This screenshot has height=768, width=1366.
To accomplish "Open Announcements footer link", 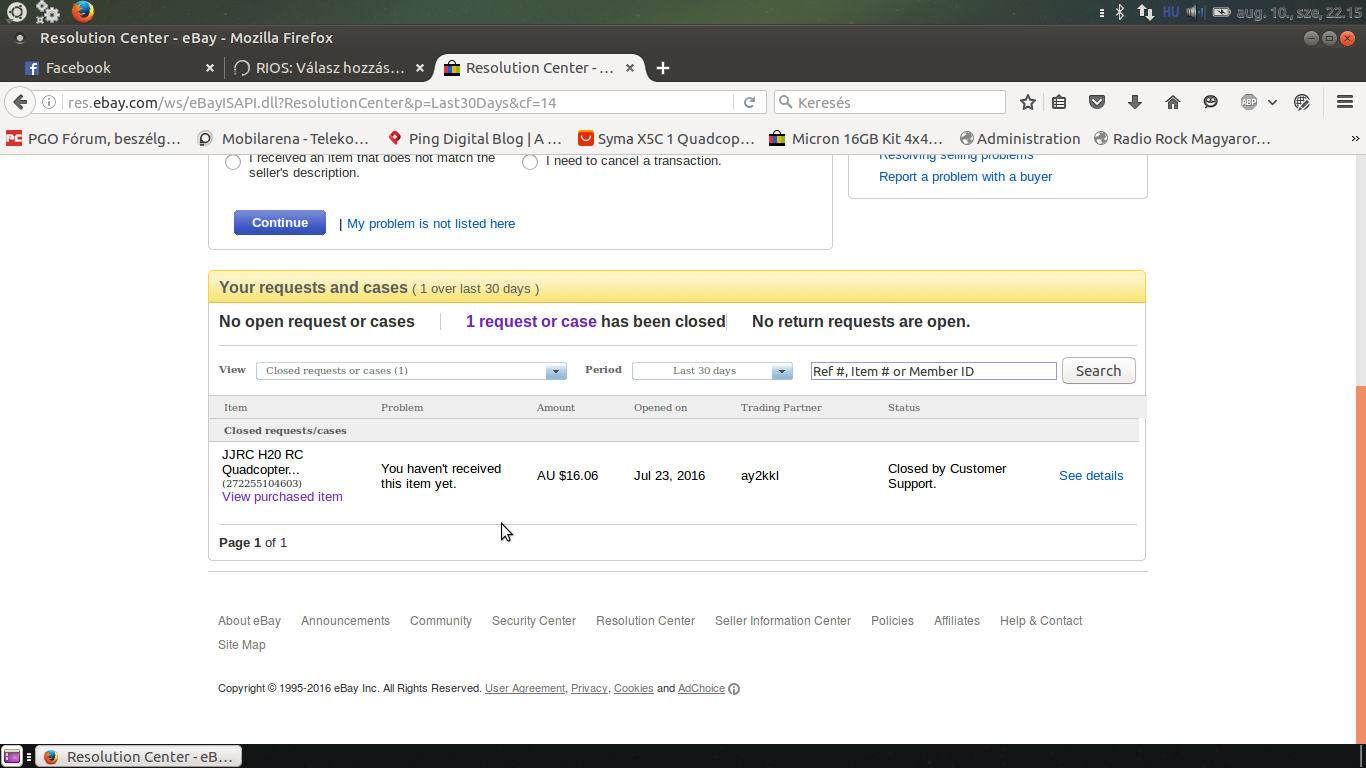I will coord(345,621).
